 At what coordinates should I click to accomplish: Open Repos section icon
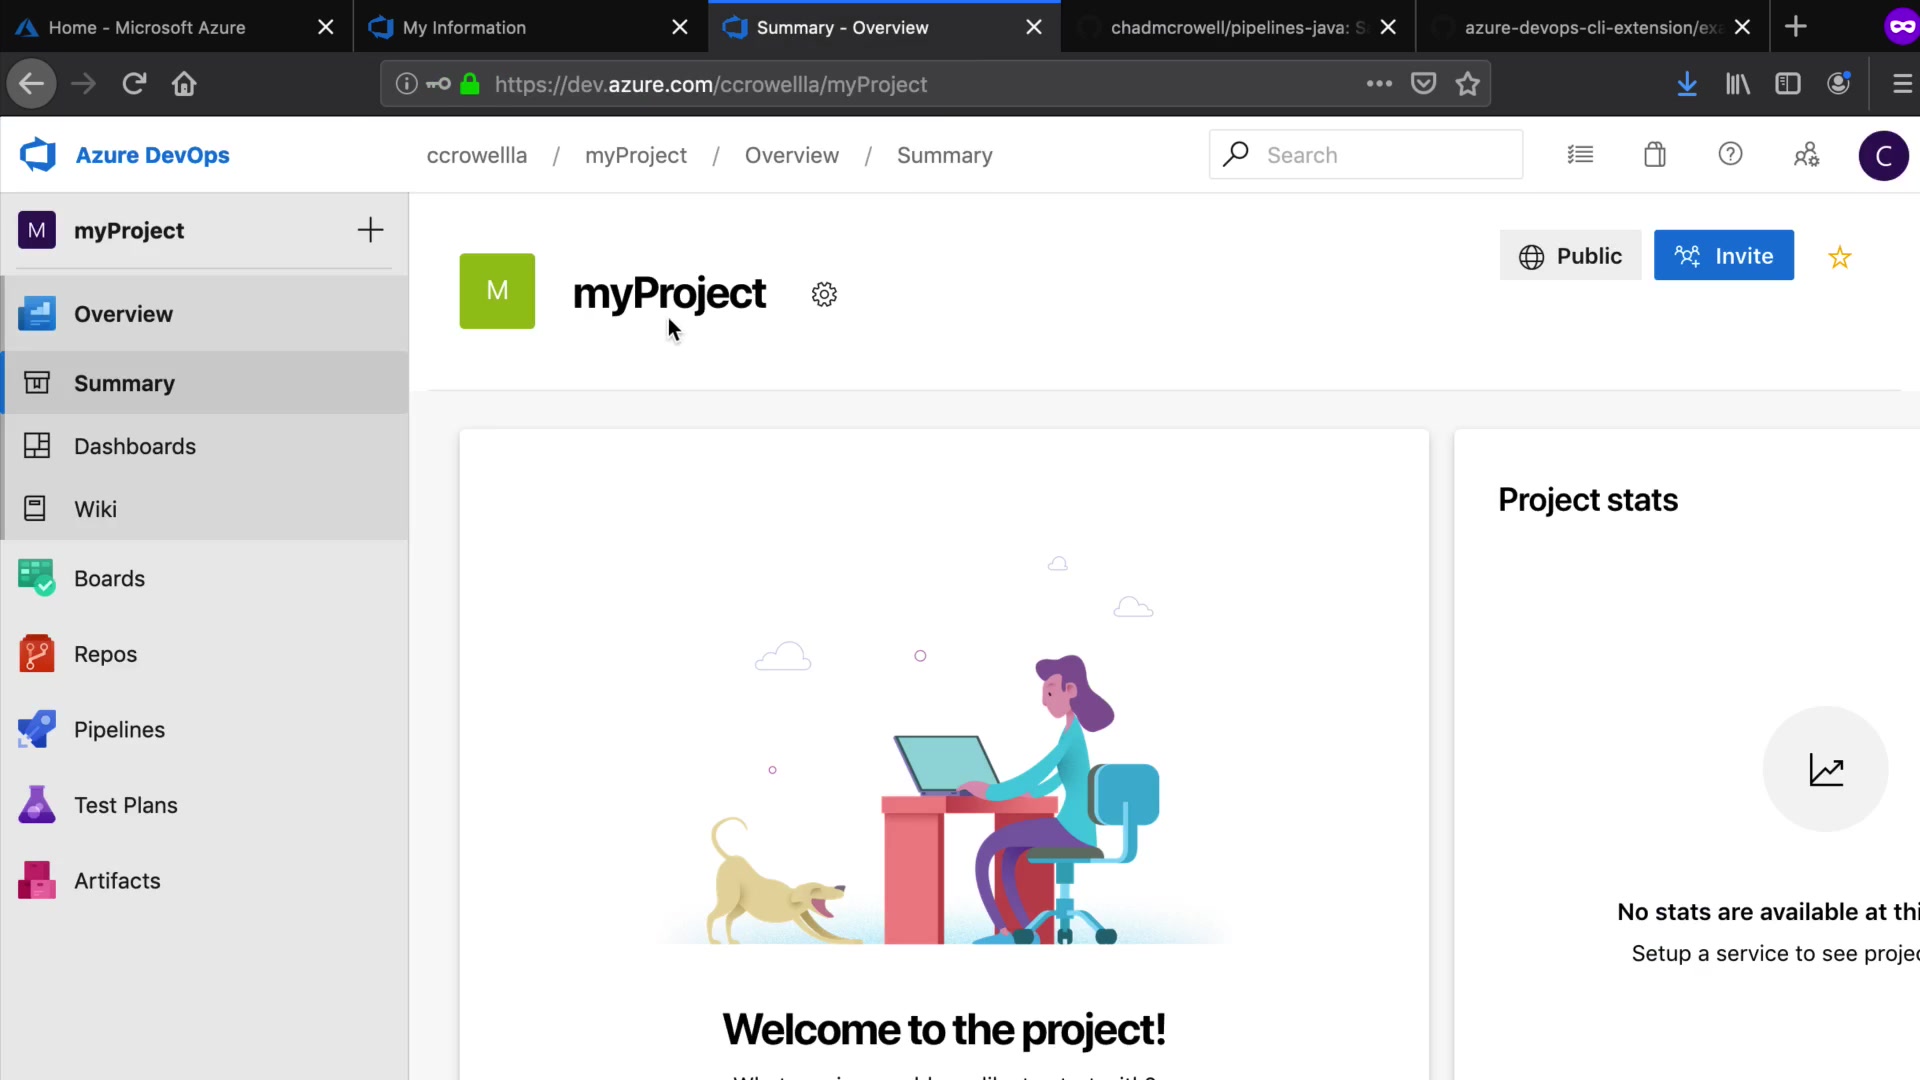pos(37,654)
